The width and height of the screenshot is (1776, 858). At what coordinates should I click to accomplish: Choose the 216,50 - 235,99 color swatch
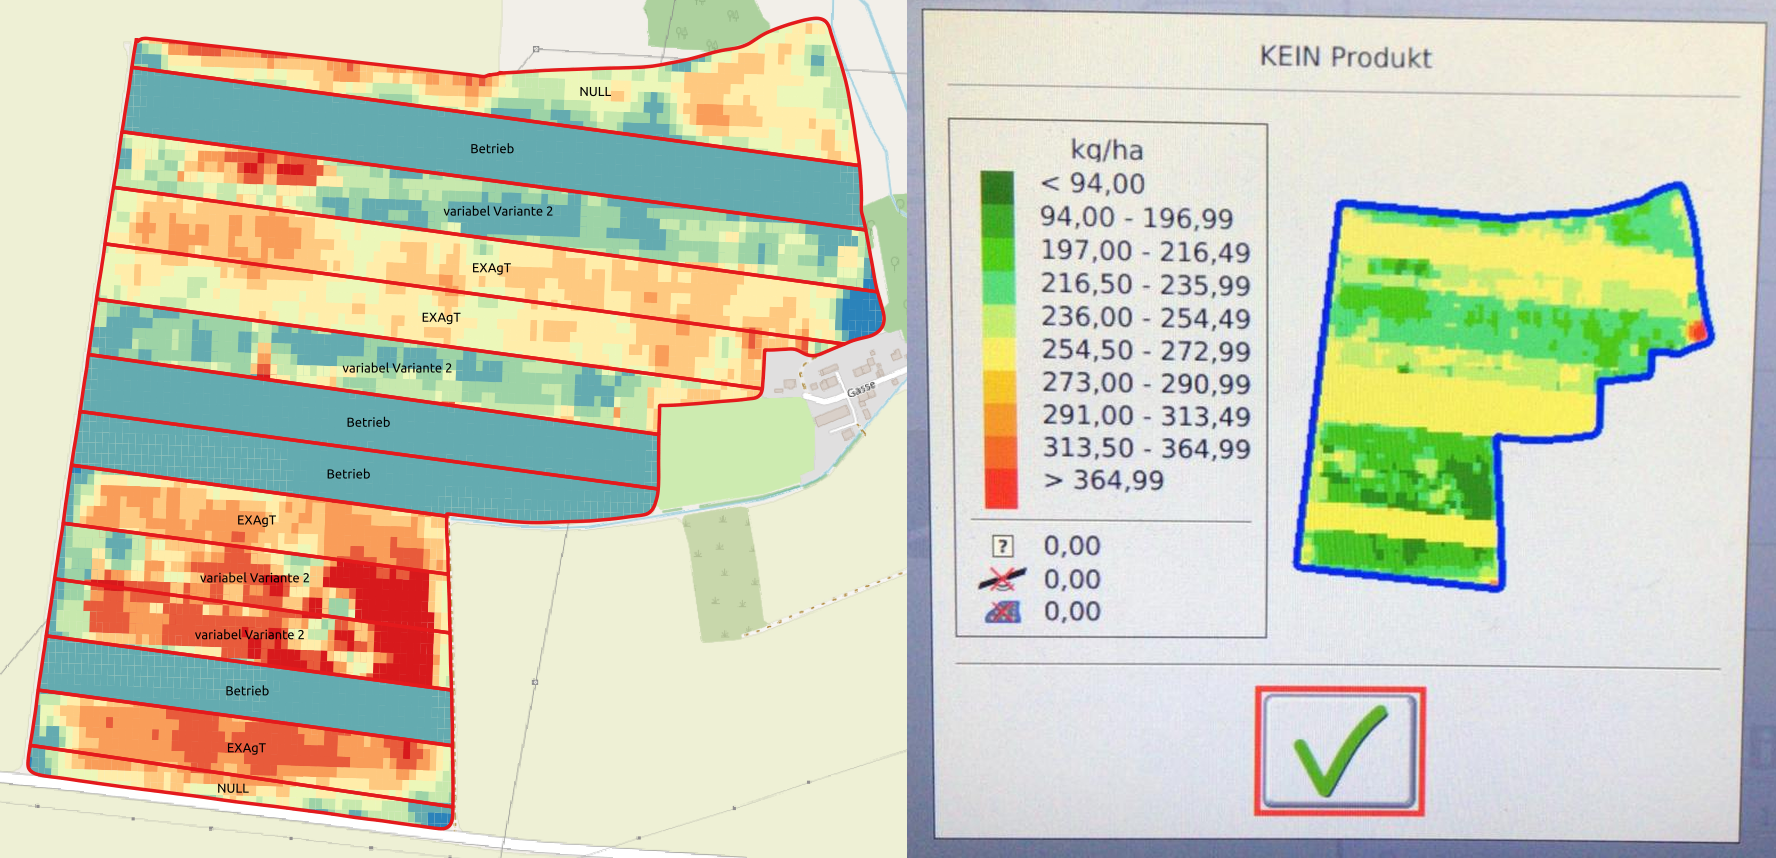1000,287
